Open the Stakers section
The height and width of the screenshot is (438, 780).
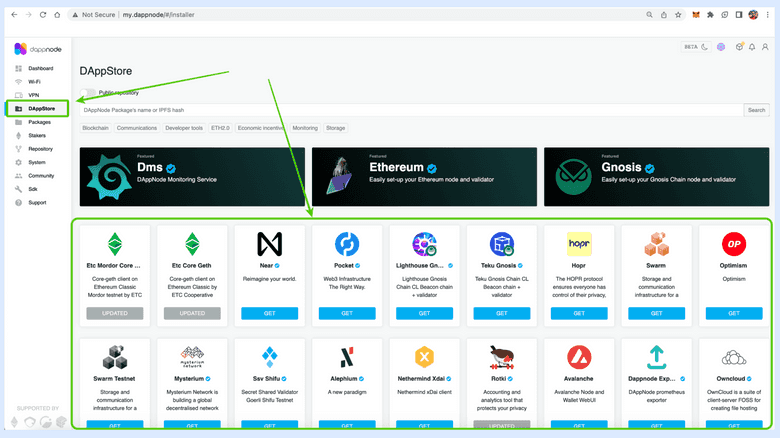point(37,135)
